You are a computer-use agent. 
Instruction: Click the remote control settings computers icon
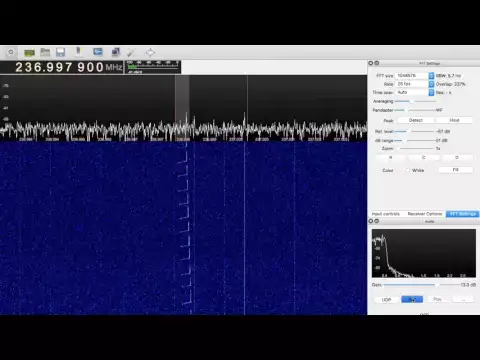pyautogui.click(x=115, y=52)
